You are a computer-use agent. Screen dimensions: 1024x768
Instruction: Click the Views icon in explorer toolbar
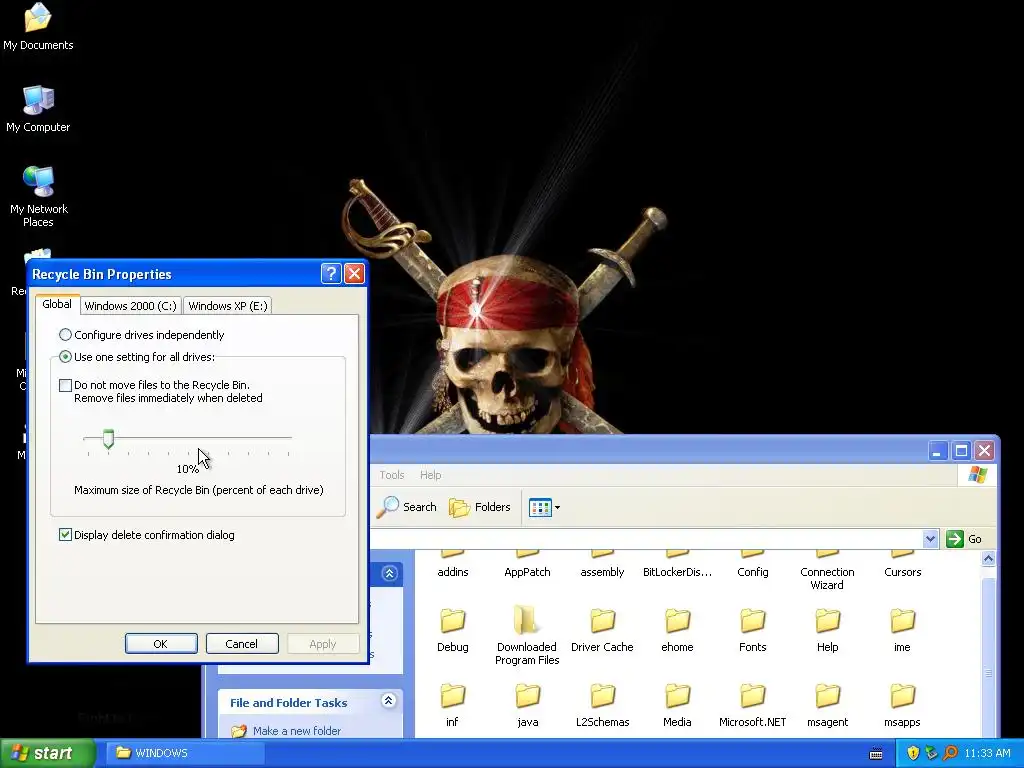[540, 507]
